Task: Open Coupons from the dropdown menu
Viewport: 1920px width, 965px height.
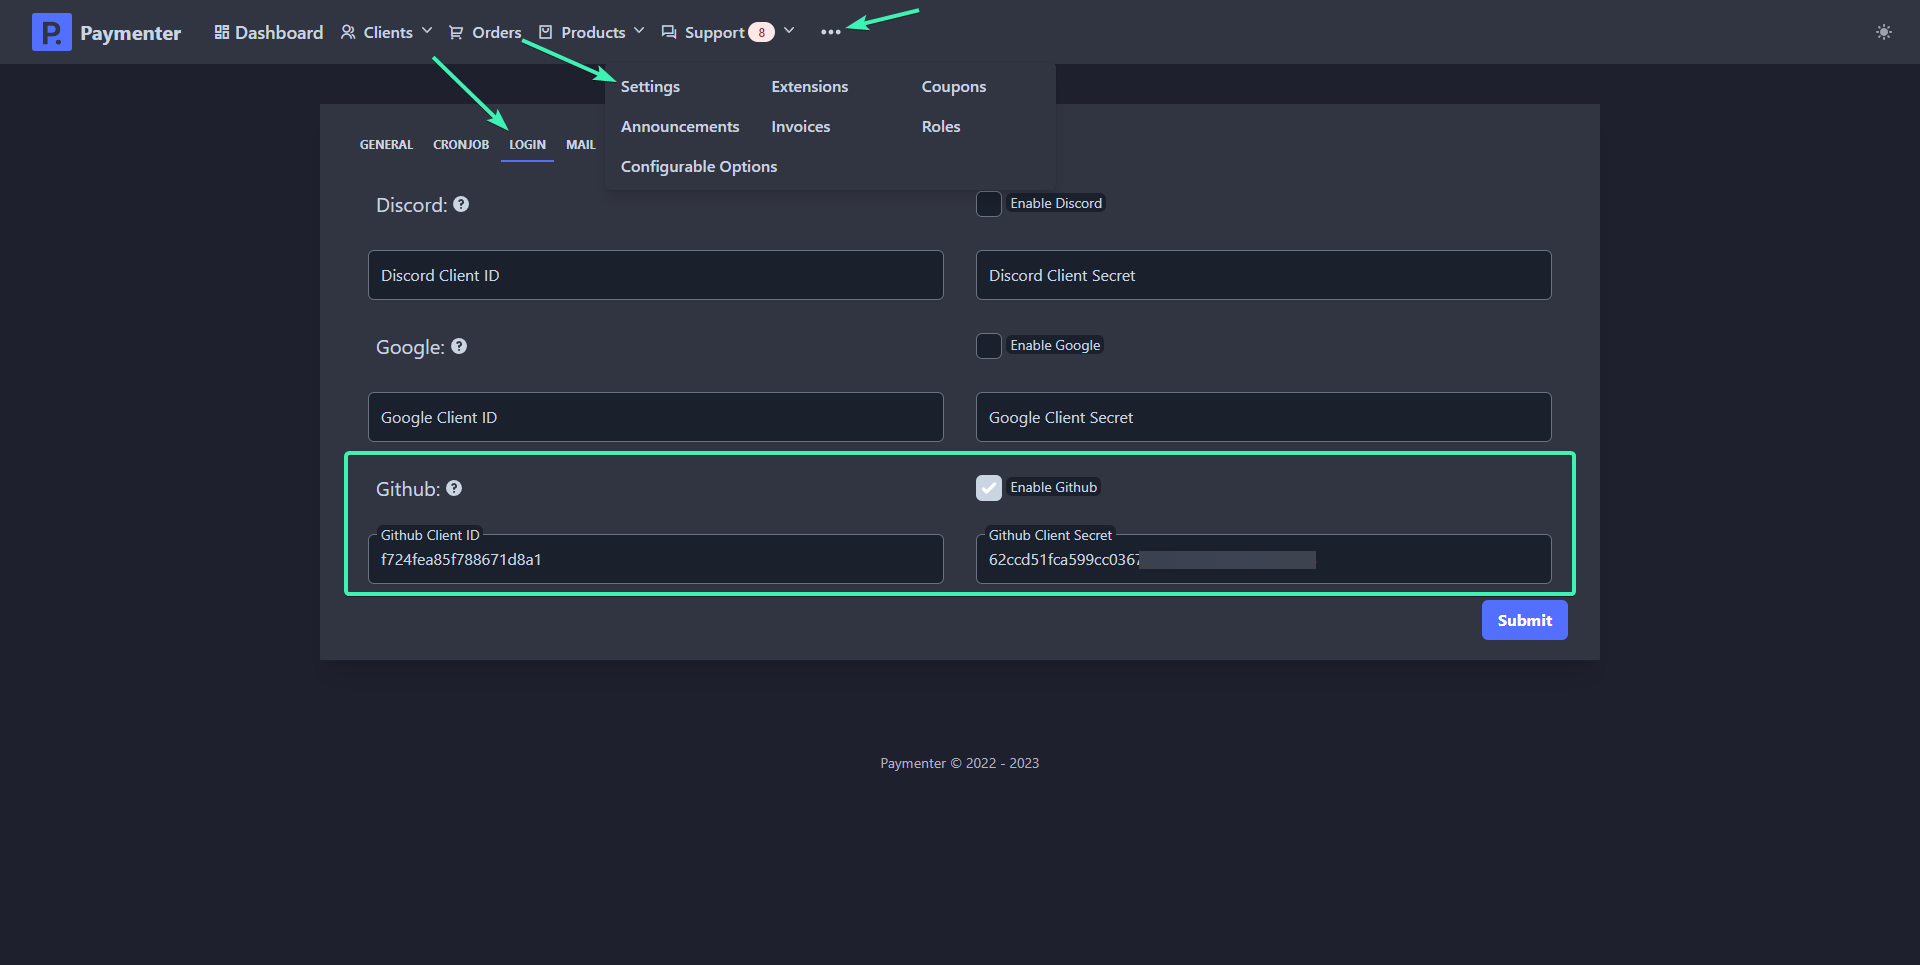Action: coord(954,87)
